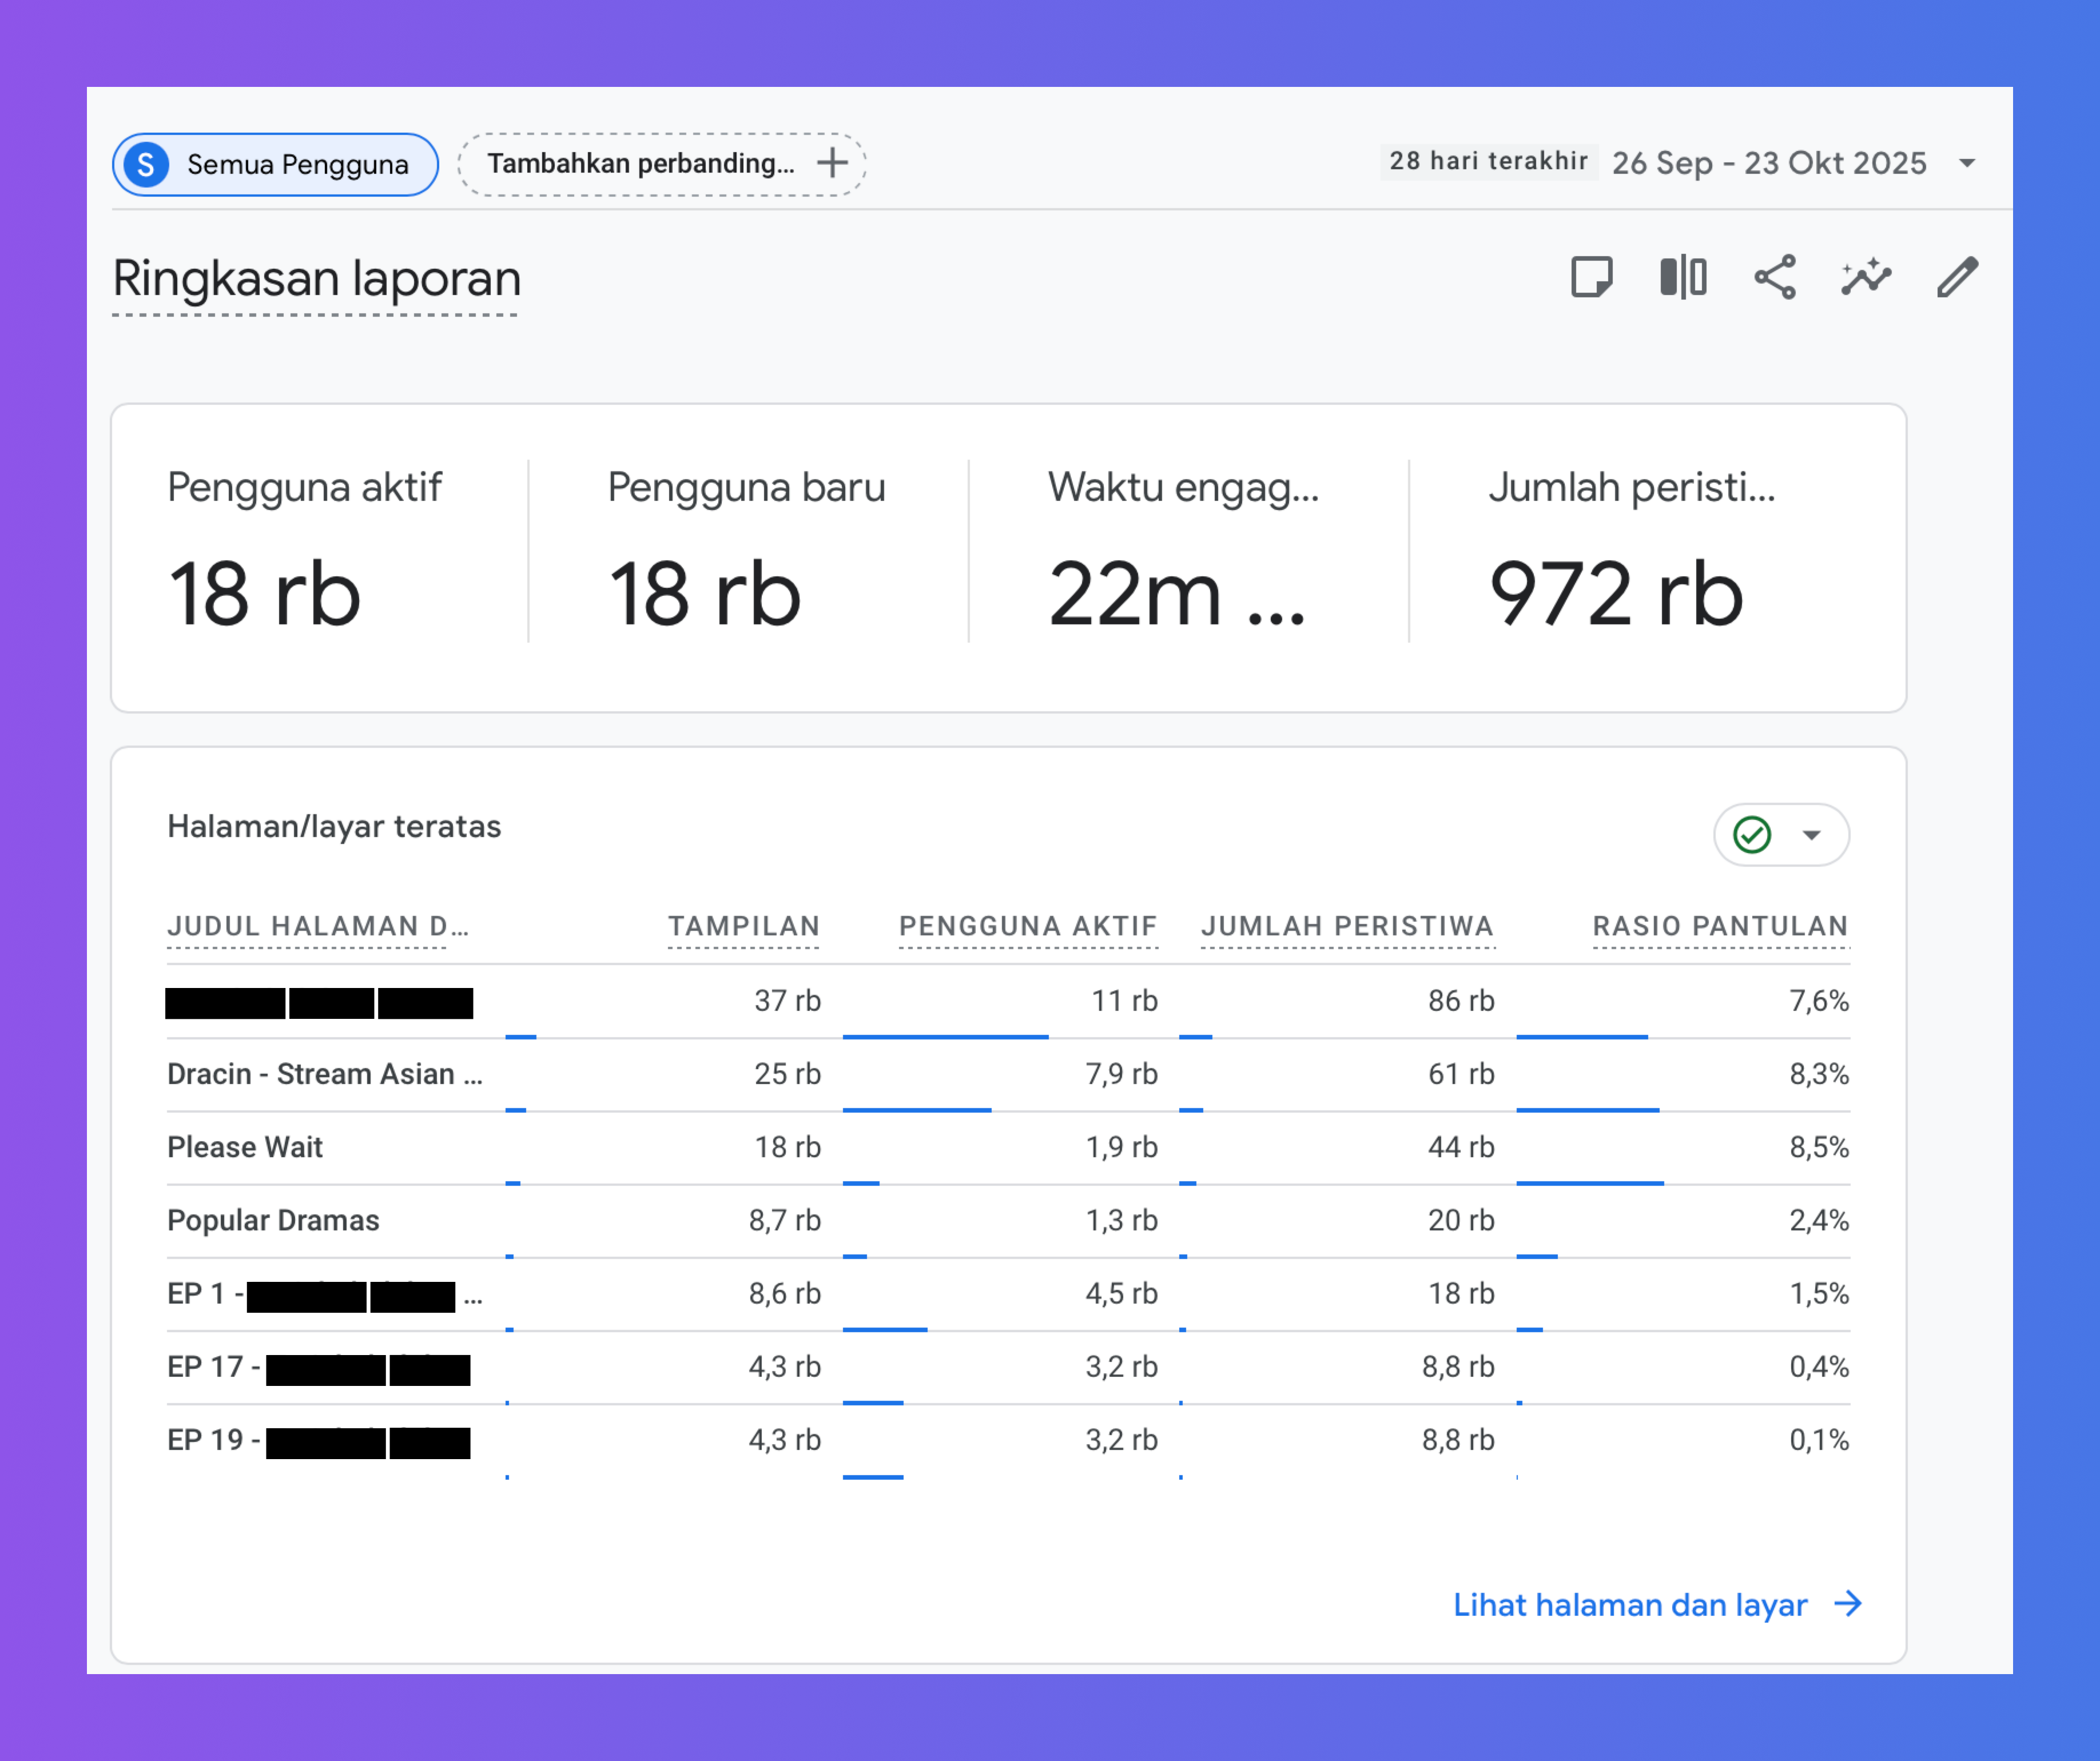2100x1761 pixels.
Task: Click the notes icon in report header
Action: (1591, 277)
